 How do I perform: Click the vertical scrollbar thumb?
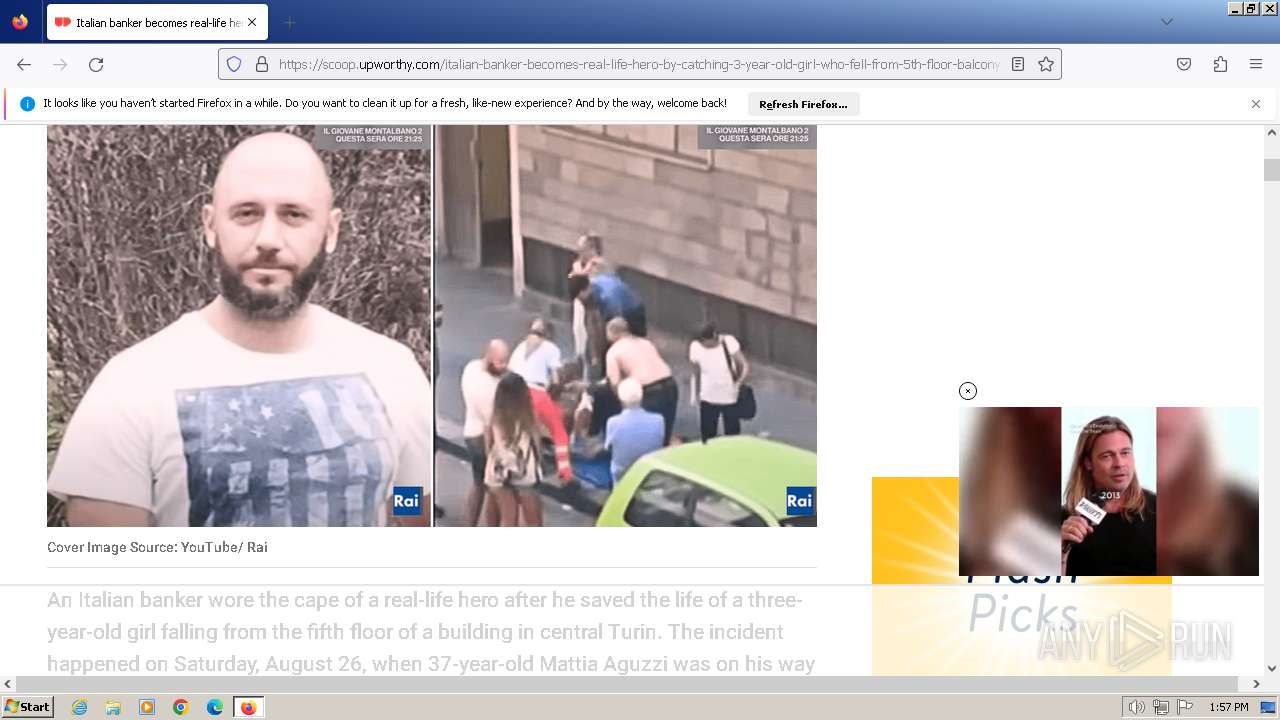(x=1272, y=170)
